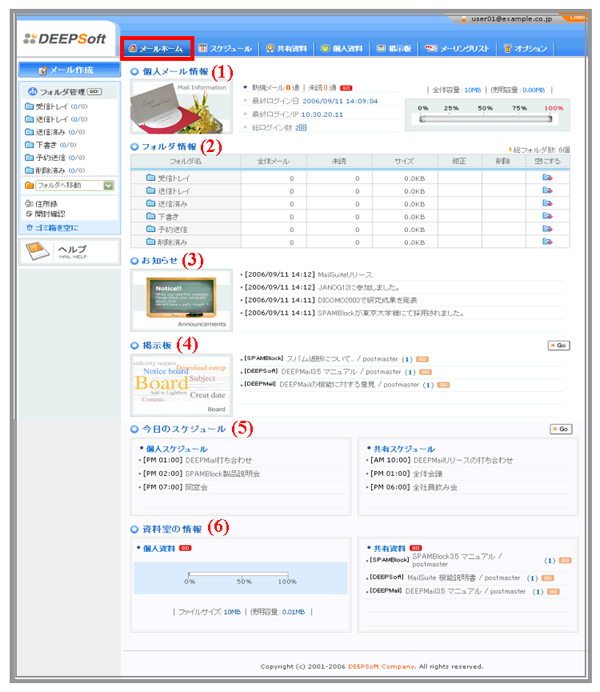Click the storage usage progress bar
The width and height of the screenshot is (600, 692).
(485, 119)
